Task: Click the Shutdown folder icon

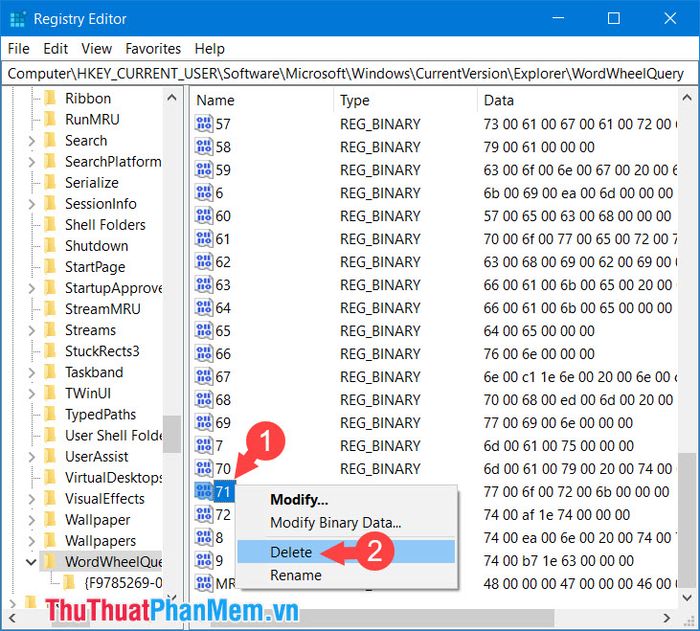Action: click(x=50, y=245)
